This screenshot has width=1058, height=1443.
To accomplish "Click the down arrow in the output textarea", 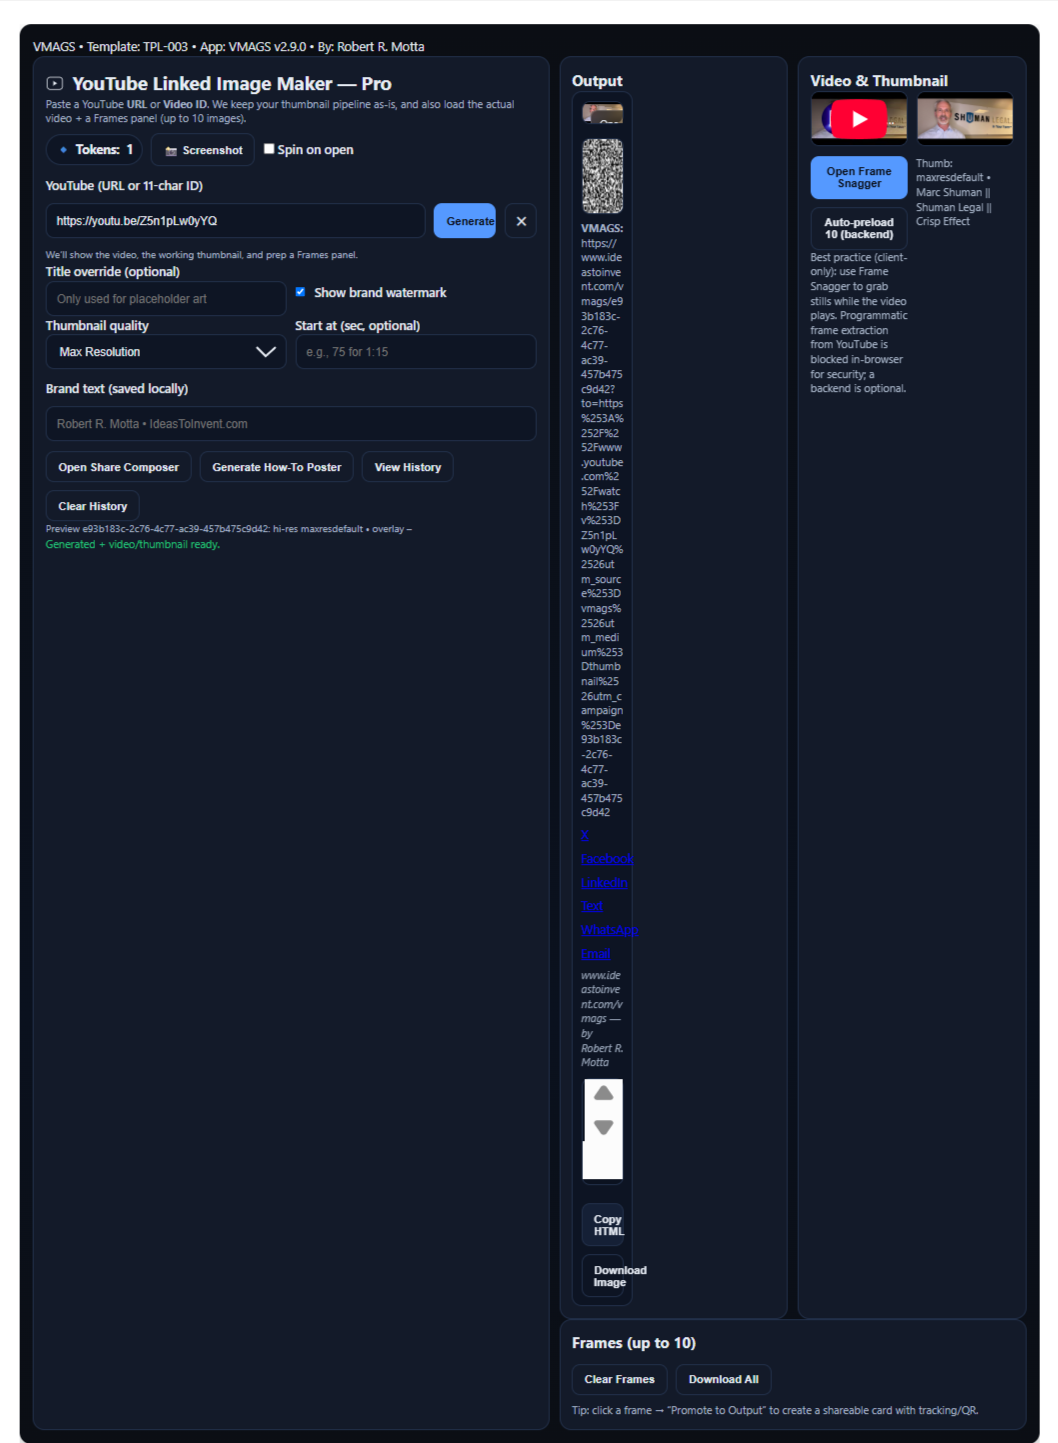I will [x=603, y=1127].
